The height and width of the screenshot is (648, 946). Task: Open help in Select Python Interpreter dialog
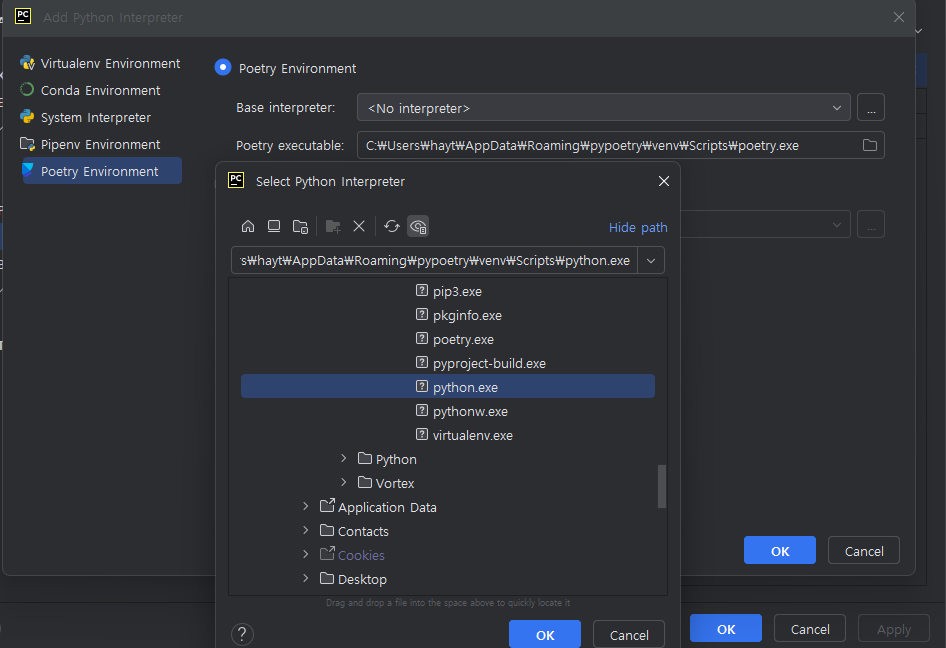click(242, 634)
